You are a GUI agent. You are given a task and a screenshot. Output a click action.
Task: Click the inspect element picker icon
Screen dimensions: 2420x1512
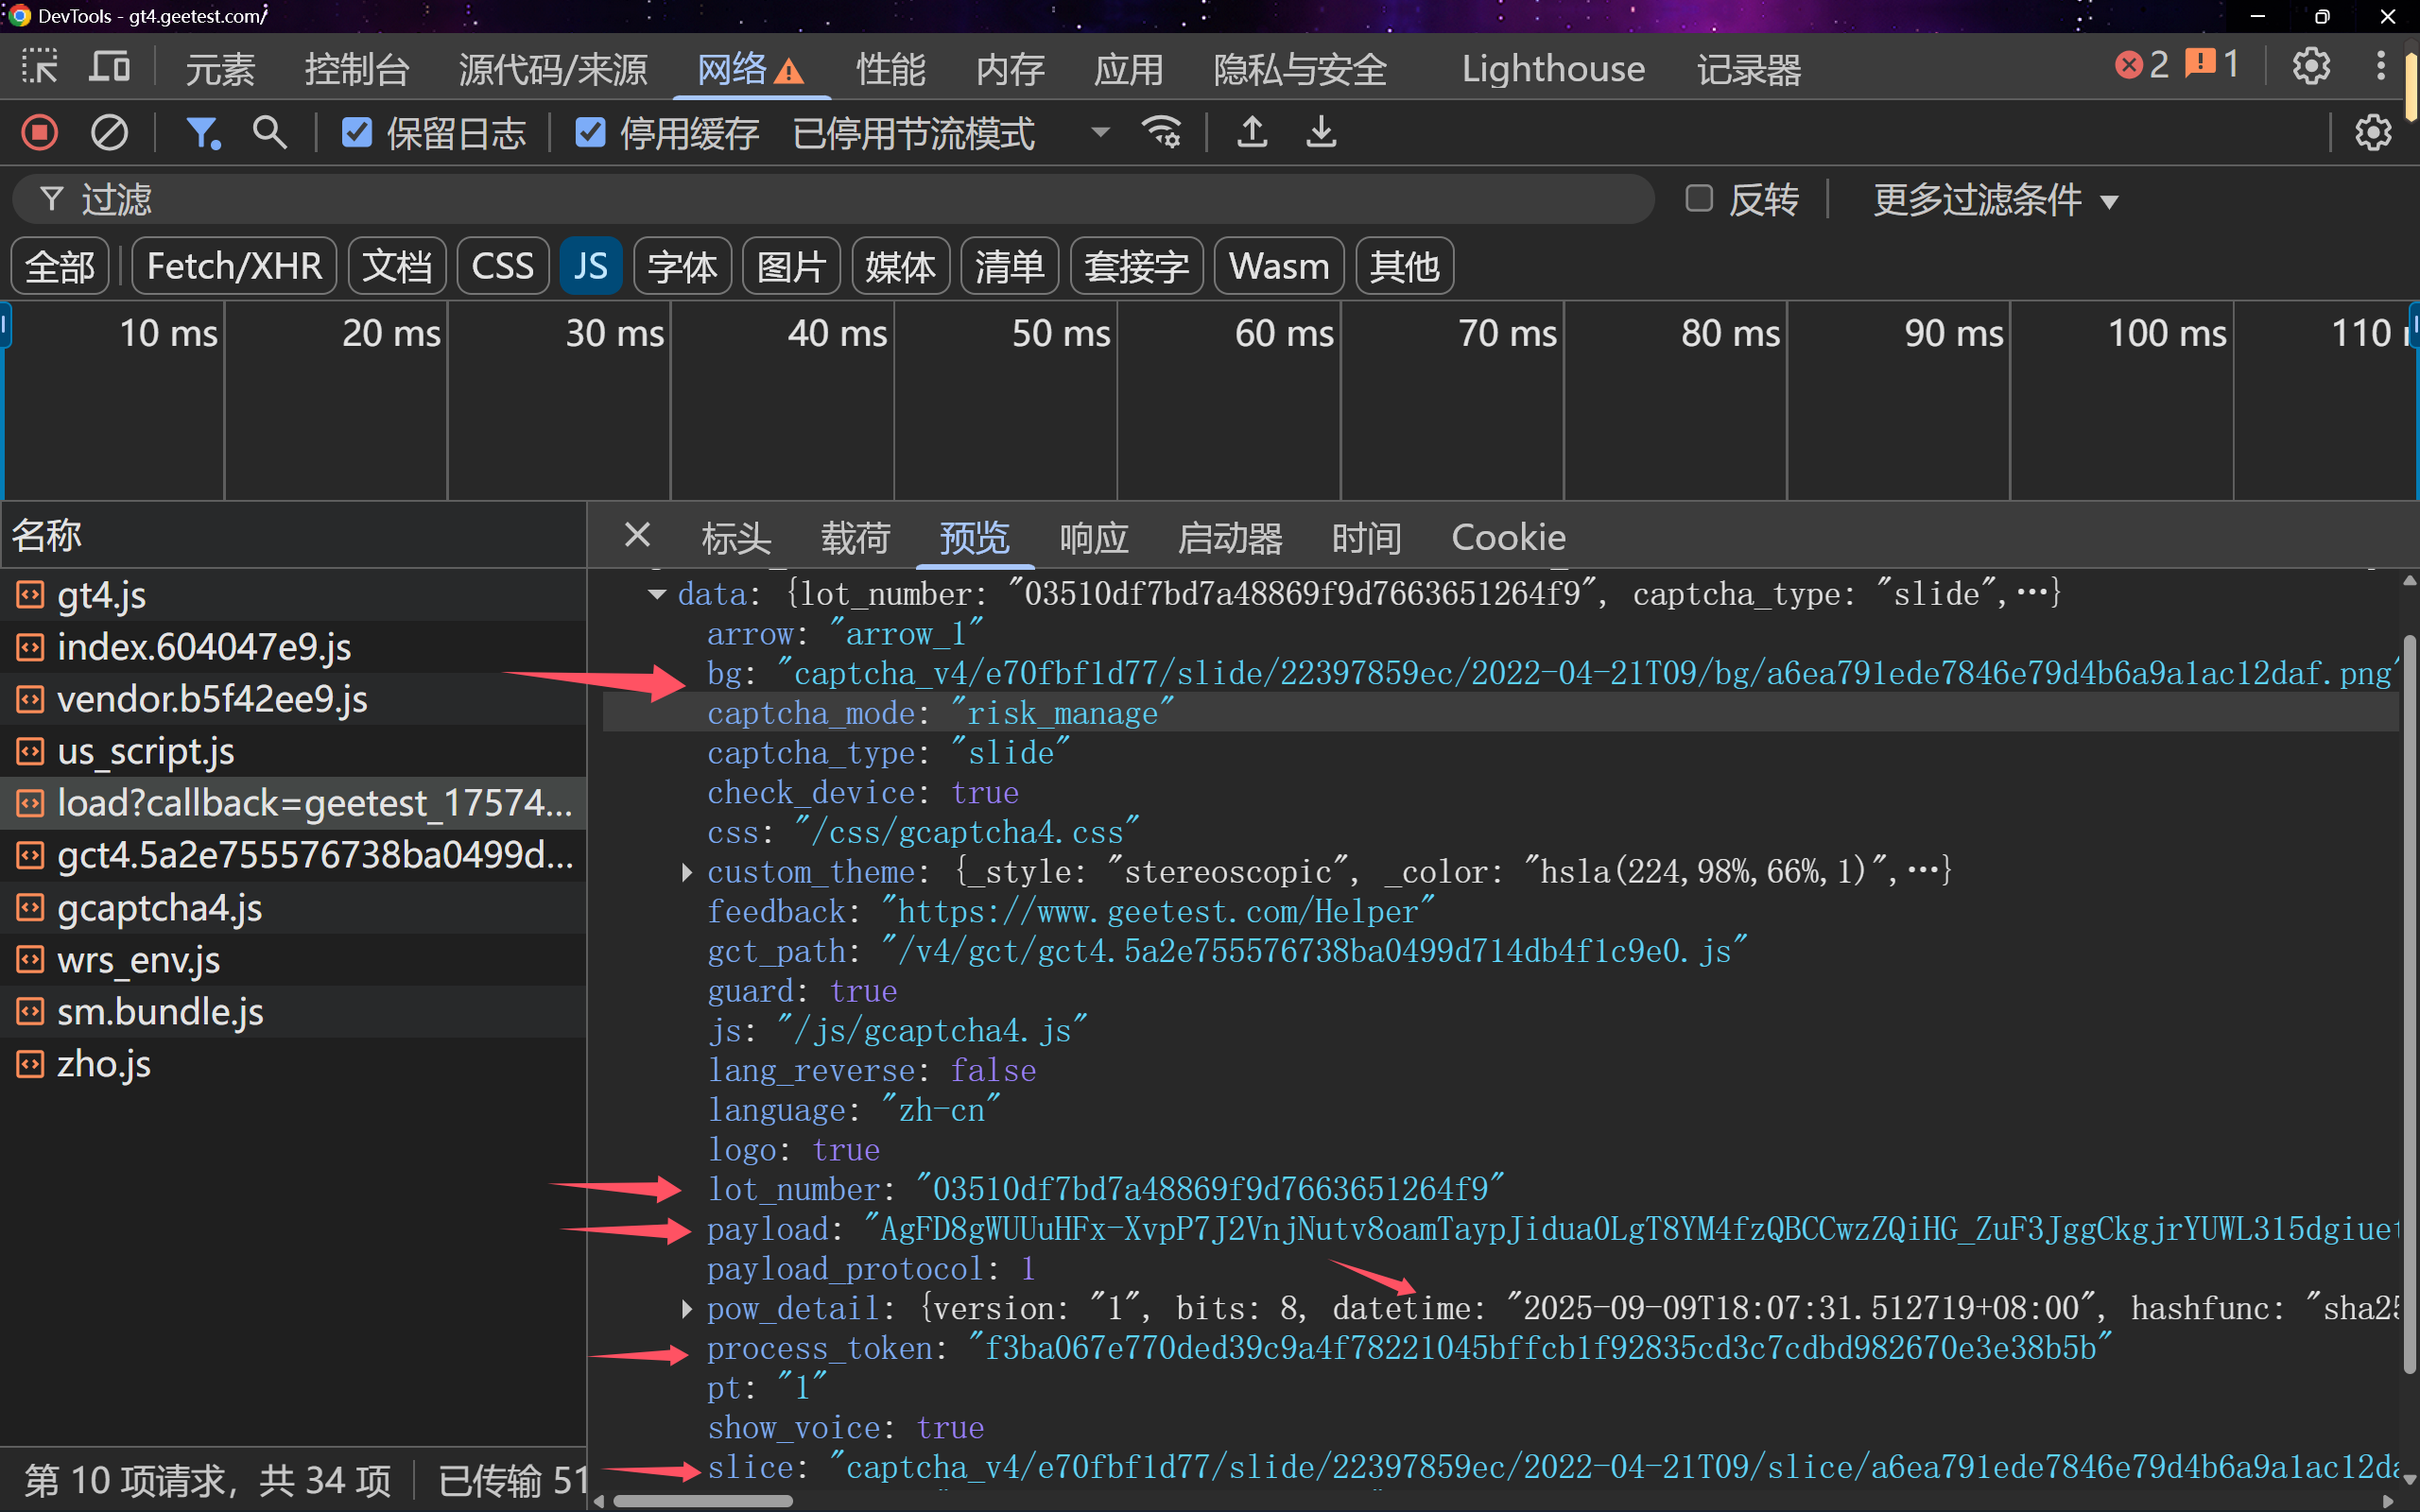click(40, 67)
